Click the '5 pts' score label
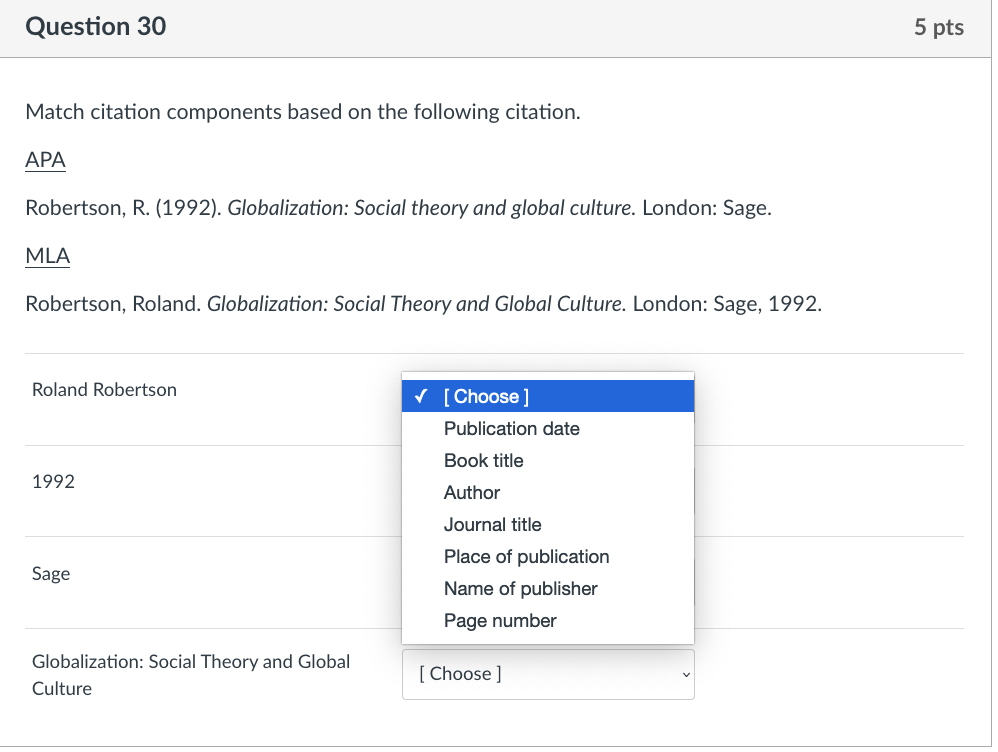 938,27
